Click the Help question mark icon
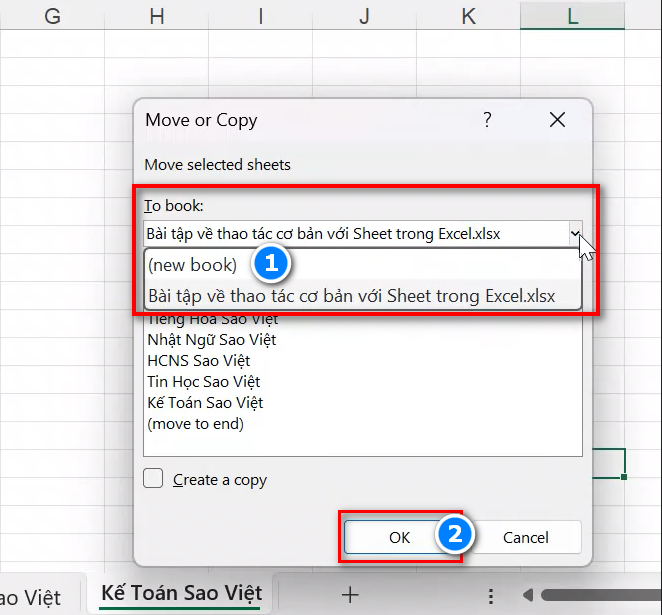The width and height of the screenshot is (662, 615). (x=487, y=120)
